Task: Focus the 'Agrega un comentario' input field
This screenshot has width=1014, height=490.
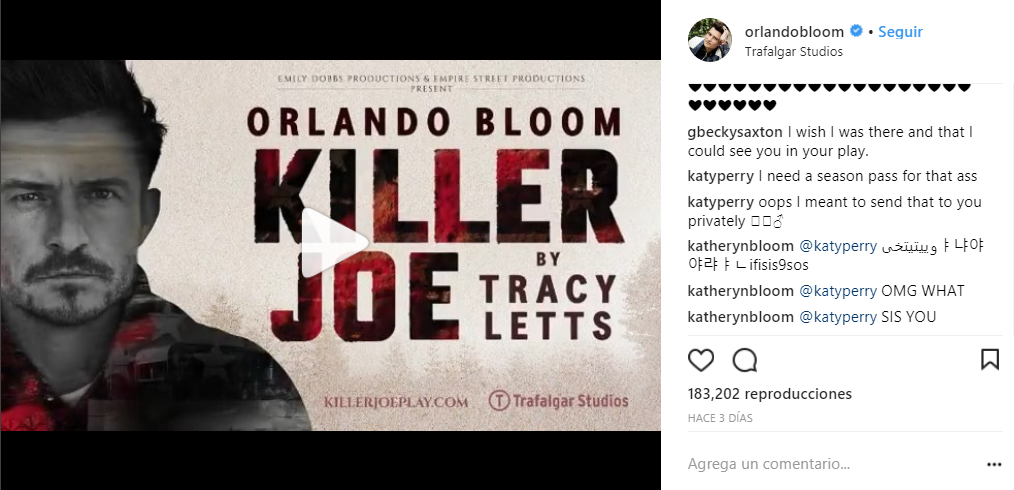Action: [x=830, y=464]
